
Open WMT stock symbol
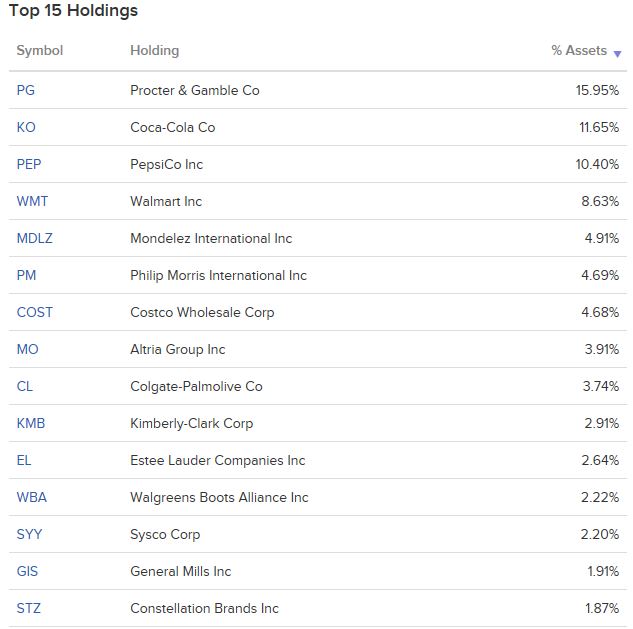32,201
